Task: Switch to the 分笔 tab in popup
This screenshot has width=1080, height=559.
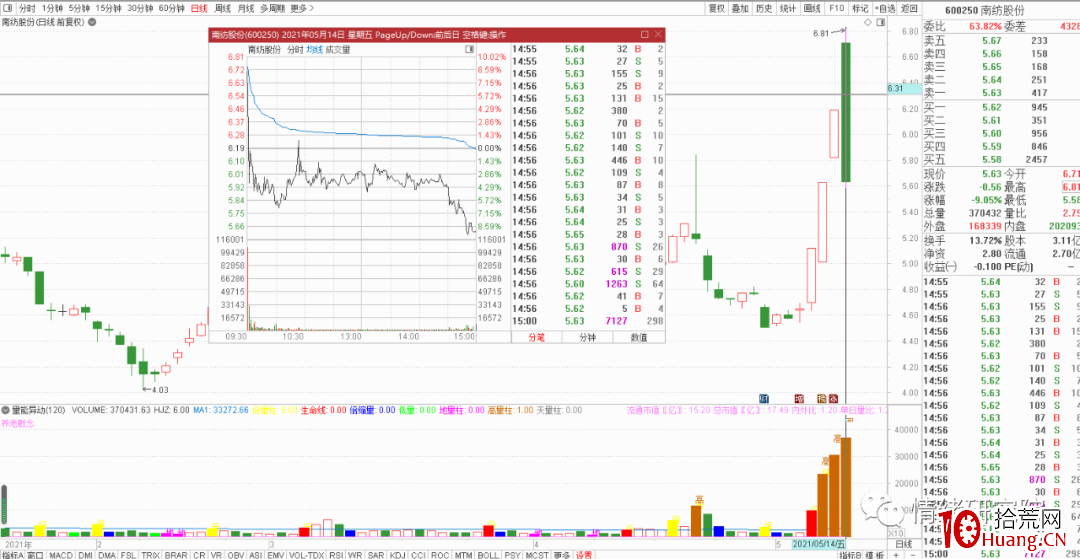Action: pos(537,337)
